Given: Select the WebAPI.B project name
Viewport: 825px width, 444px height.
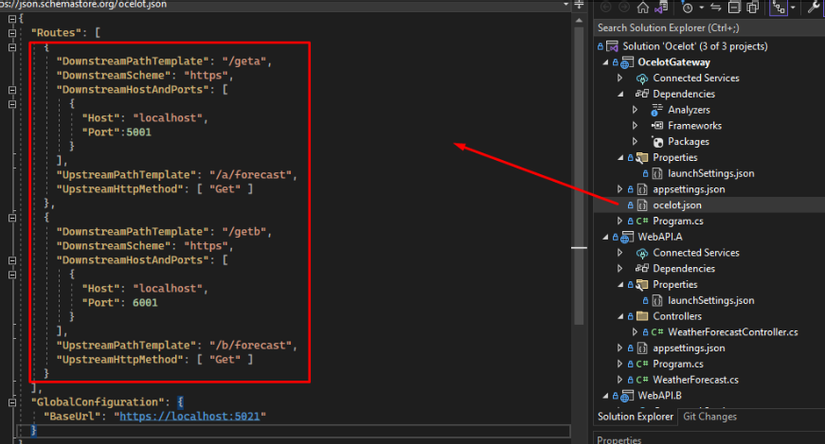Looking at the screenshot, I should [x=660, y=396].
